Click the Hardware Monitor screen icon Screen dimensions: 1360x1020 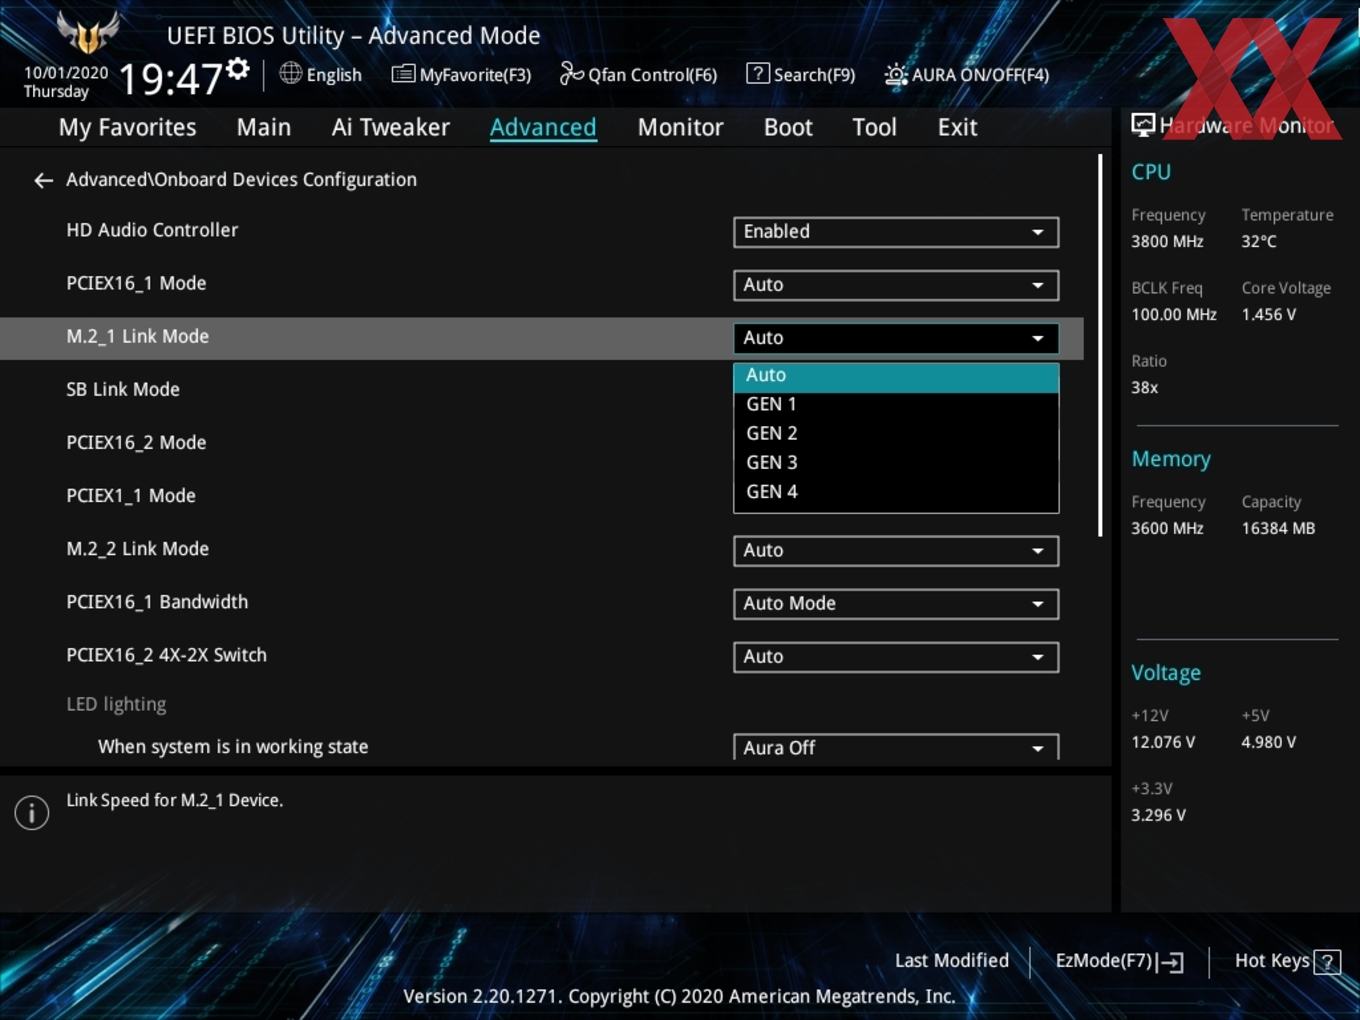click(1143, 125)
